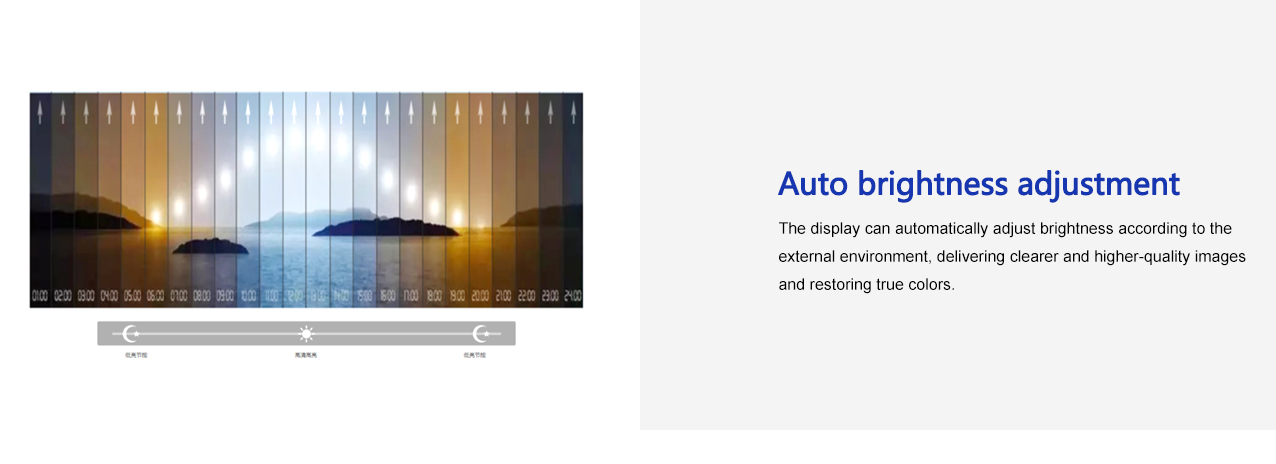The height and width of the screenshot is (464, 1276).
Task: Click the arrow above the 06:00 strip
Action: (x=156, y=110)
